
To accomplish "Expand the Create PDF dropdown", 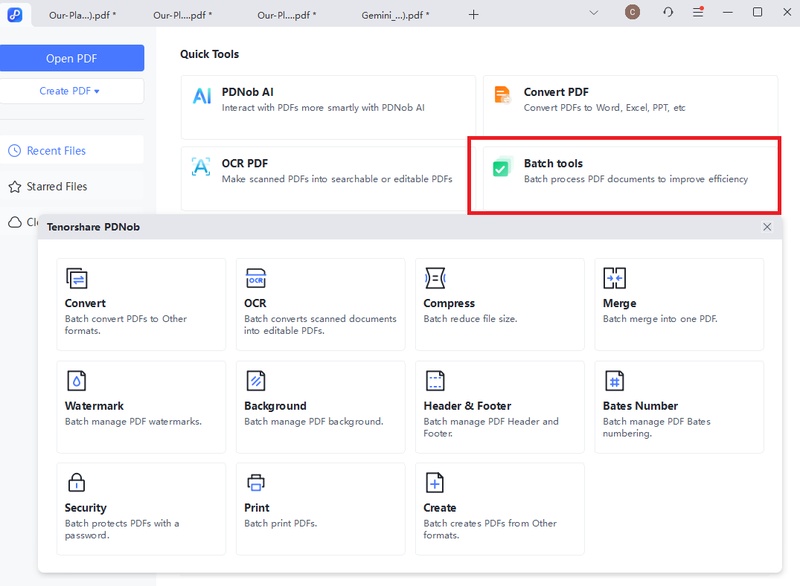I will point(72,90).
